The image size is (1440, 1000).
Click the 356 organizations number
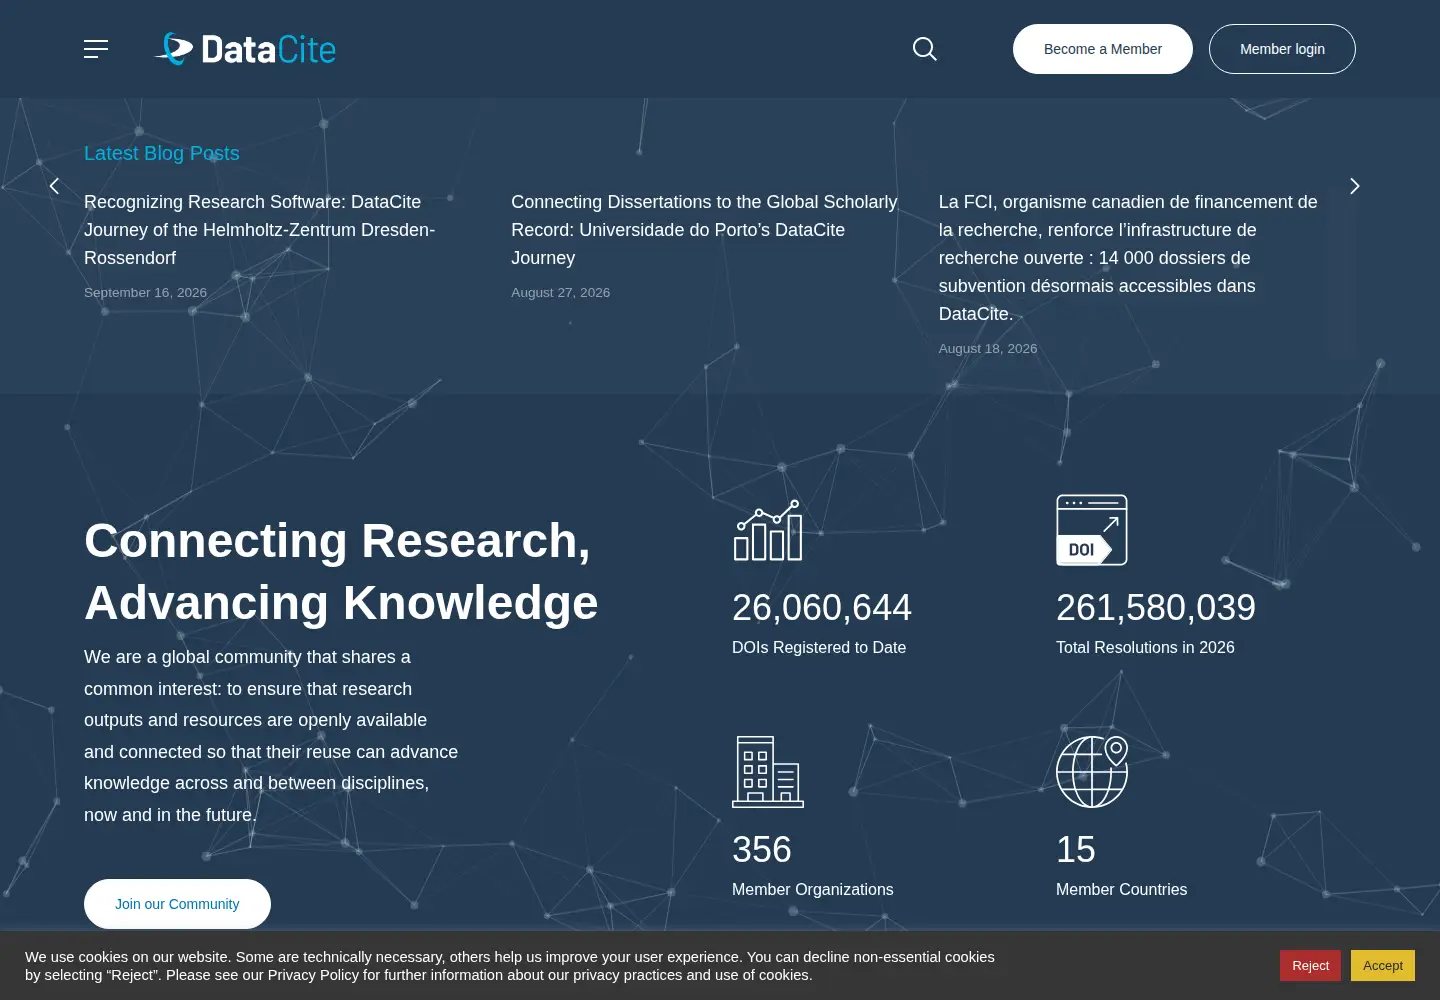click(762, 850)
